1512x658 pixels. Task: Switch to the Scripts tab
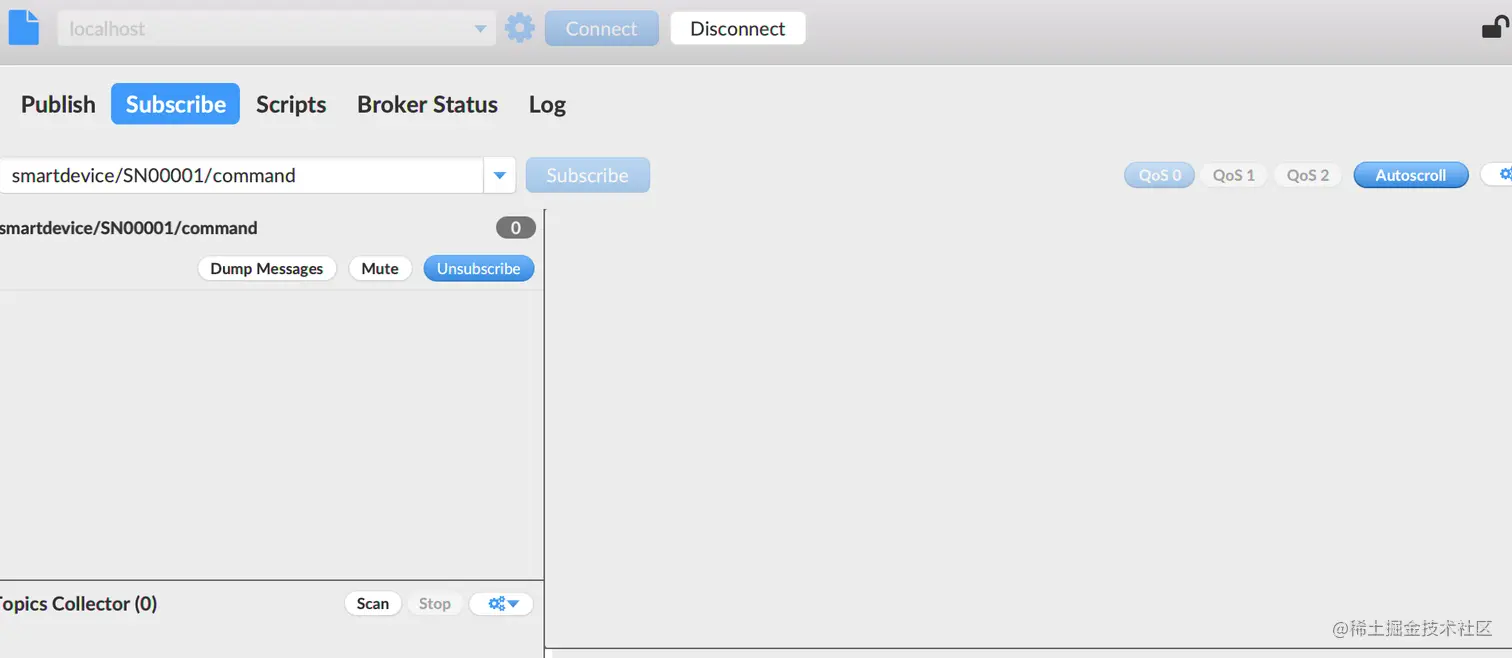pyautogui.click(x=291, y=104)
